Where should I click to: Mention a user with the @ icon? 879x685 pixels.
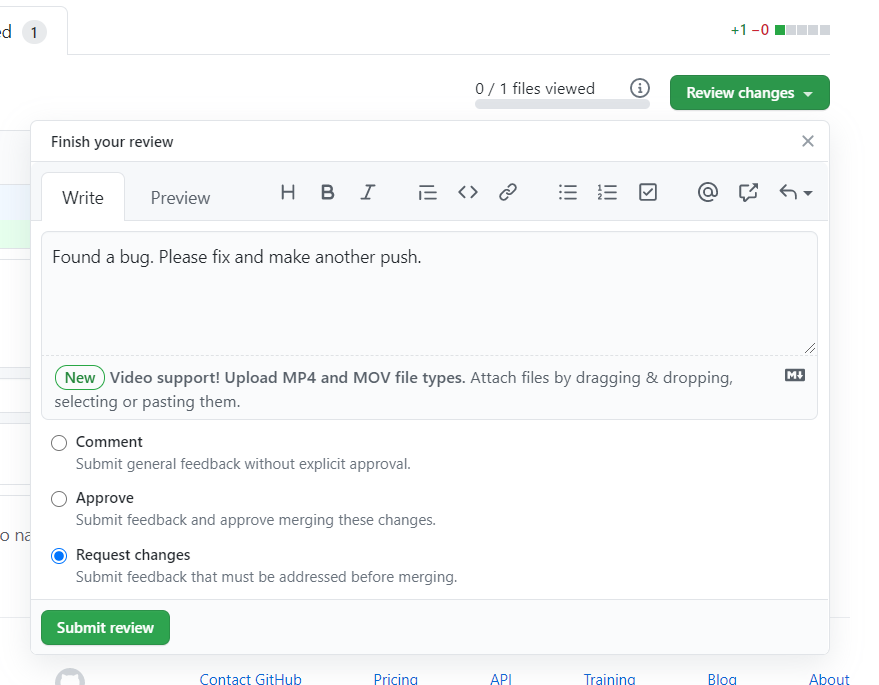click(708, 193)
